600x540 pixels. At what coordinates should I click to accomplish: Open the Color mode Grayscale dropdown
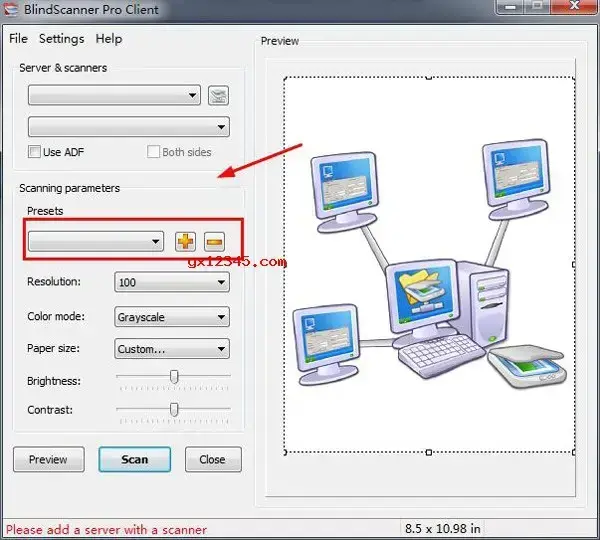click(172, 317)
